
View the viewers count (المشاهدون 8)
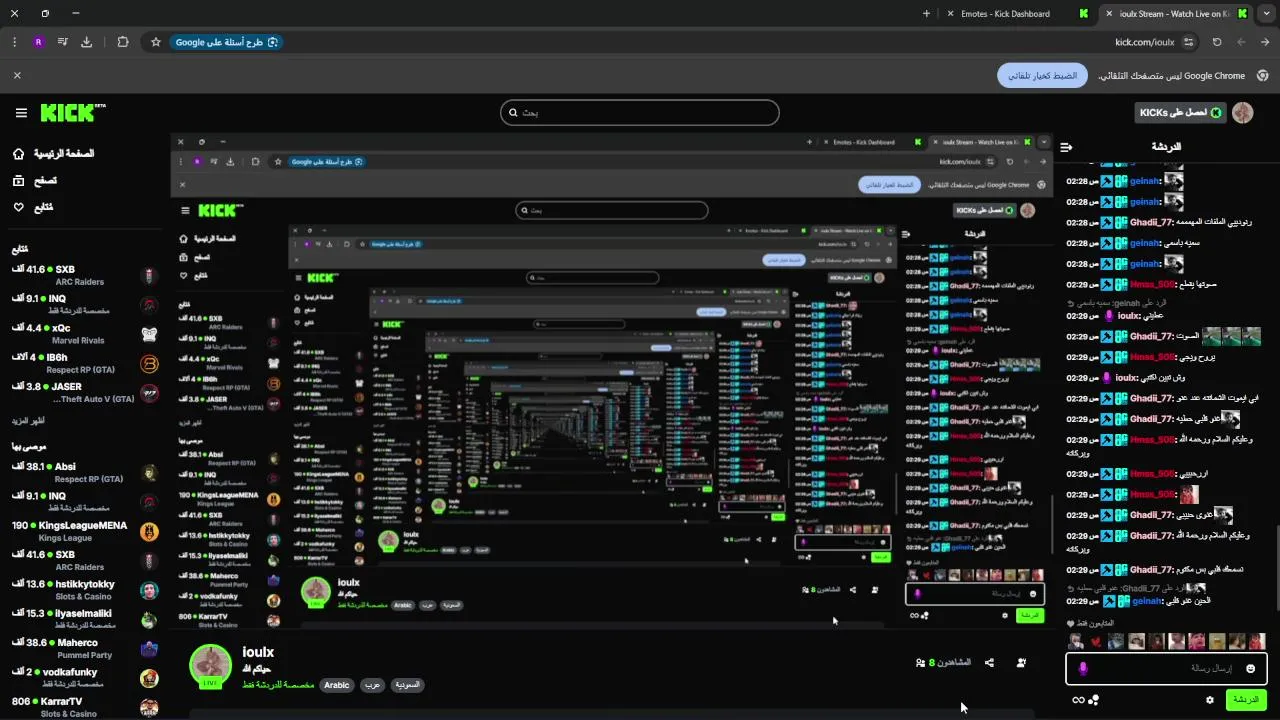[943, 662]
